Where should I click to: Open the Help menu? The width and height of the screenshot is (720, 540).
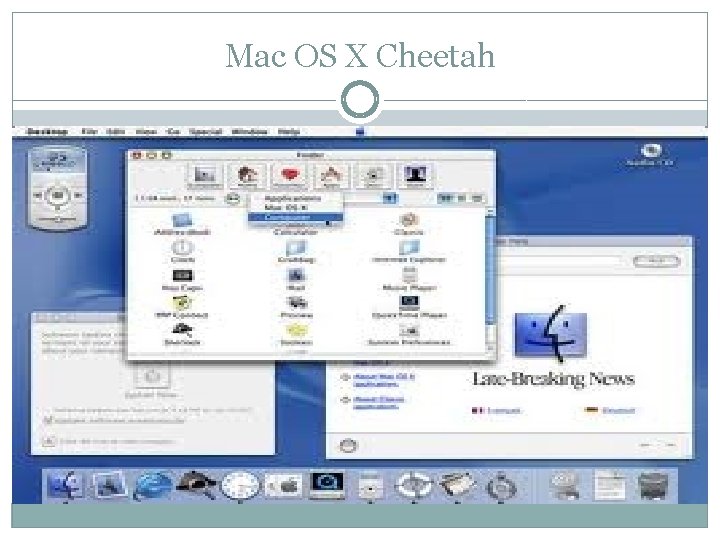289,132
